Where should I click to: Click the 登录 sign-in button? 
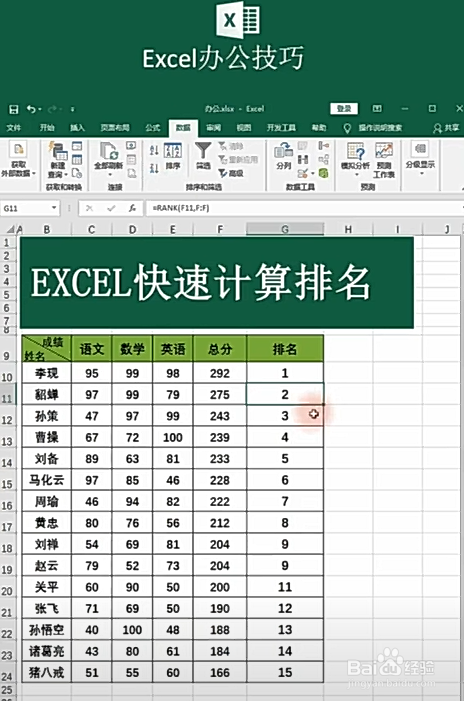[344, 109]
